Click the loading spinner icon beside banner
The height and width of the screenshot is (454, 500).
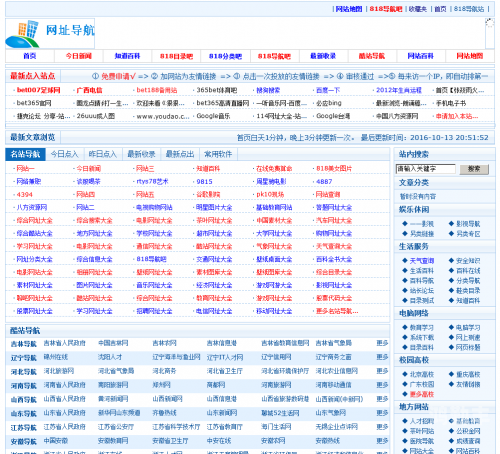pos(490,23)
